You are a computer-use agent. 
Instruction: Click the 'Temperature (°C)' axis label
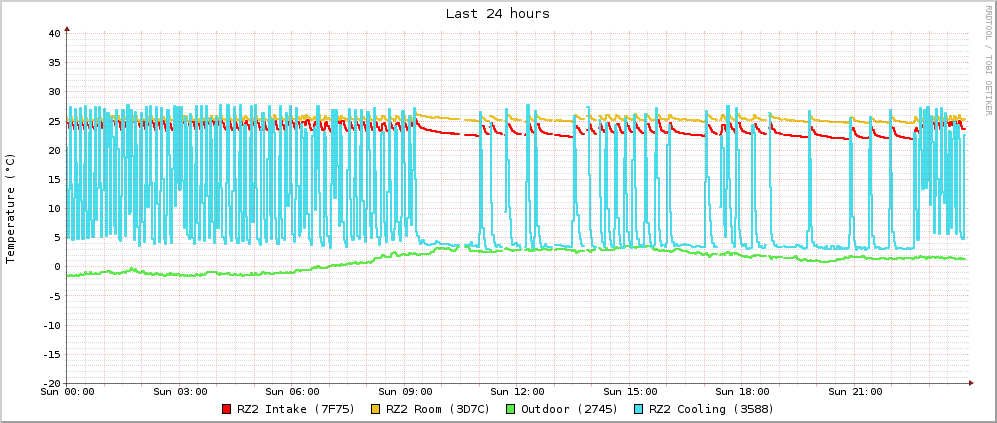(10, 207)
